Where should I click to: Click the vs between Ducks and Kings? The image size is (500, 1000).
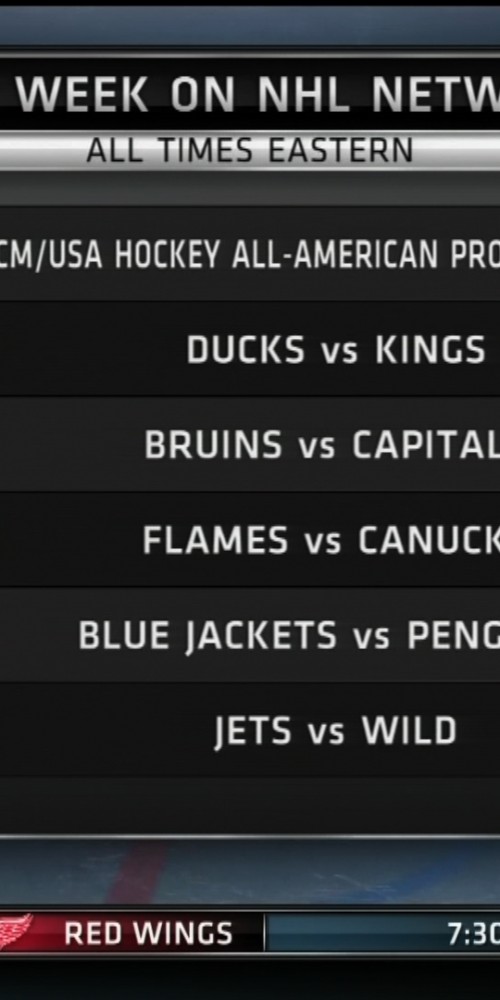[x=340, y=353]
